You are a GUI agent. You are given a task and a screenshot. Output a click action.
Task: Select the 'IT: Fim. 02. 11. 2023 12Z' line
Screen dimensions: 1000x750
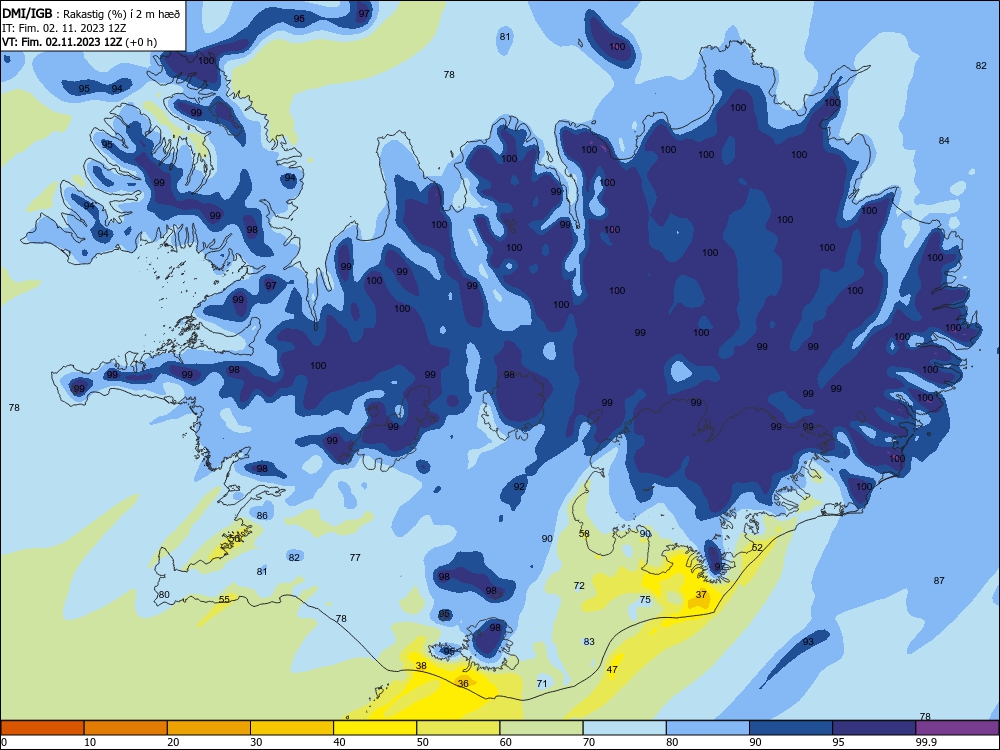tap(64, 28)
